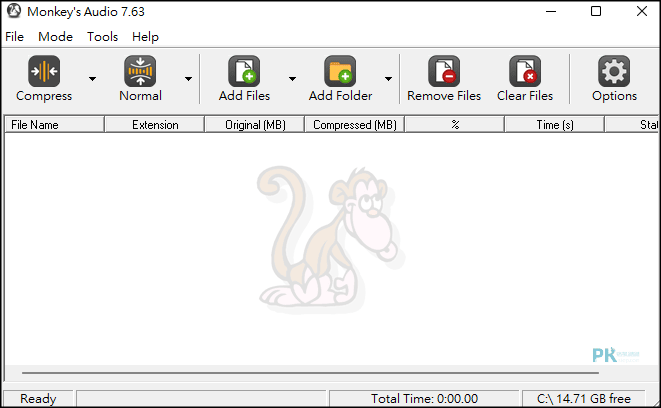Click the Ready status text
Screen dimensions: 661x408
click(38, 398)
